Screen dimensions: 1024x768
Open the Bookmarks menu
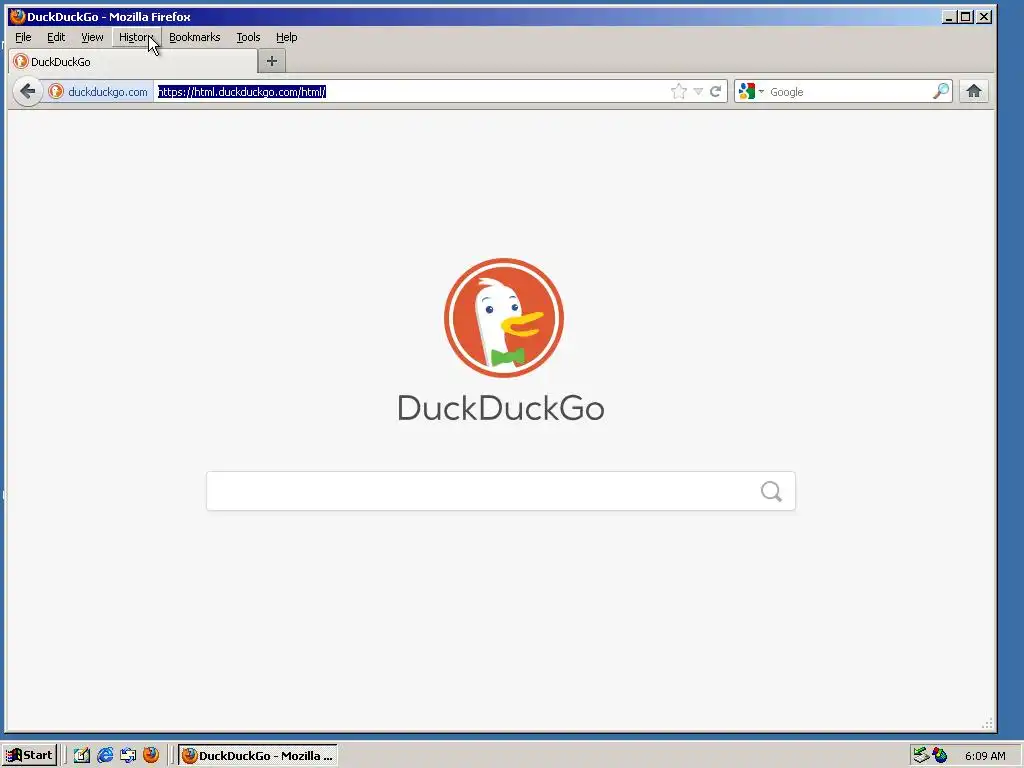[195, 37]
